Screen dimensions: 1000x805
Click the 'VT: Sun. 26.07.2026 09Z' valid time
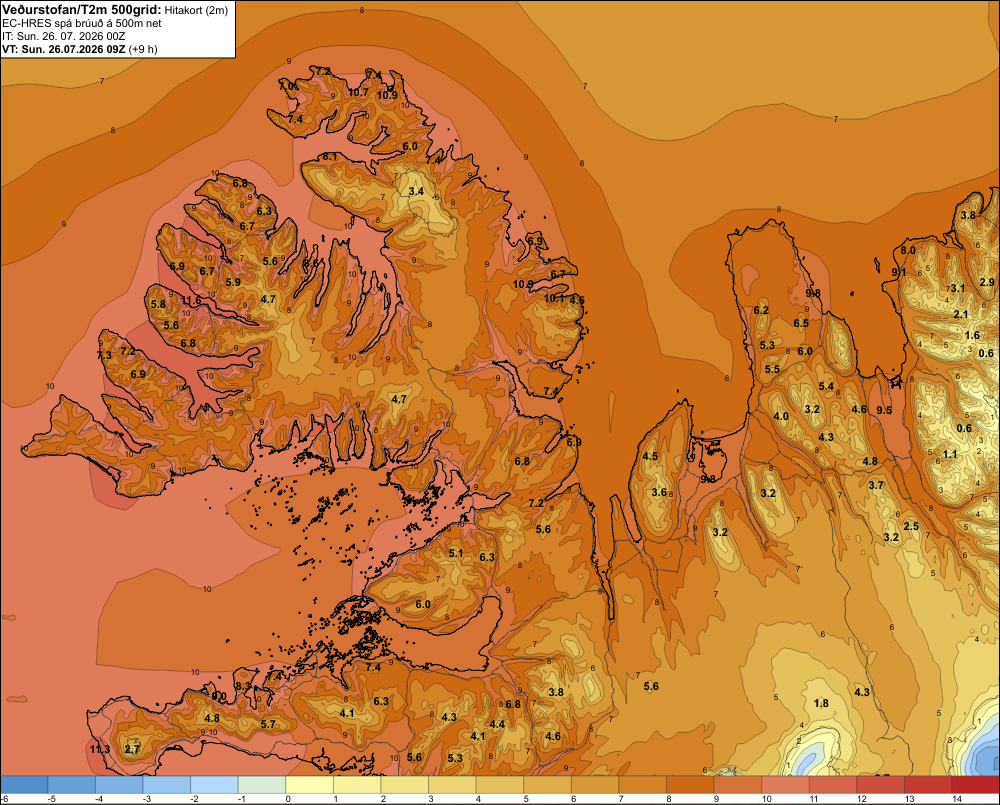(x=64, y=49)
